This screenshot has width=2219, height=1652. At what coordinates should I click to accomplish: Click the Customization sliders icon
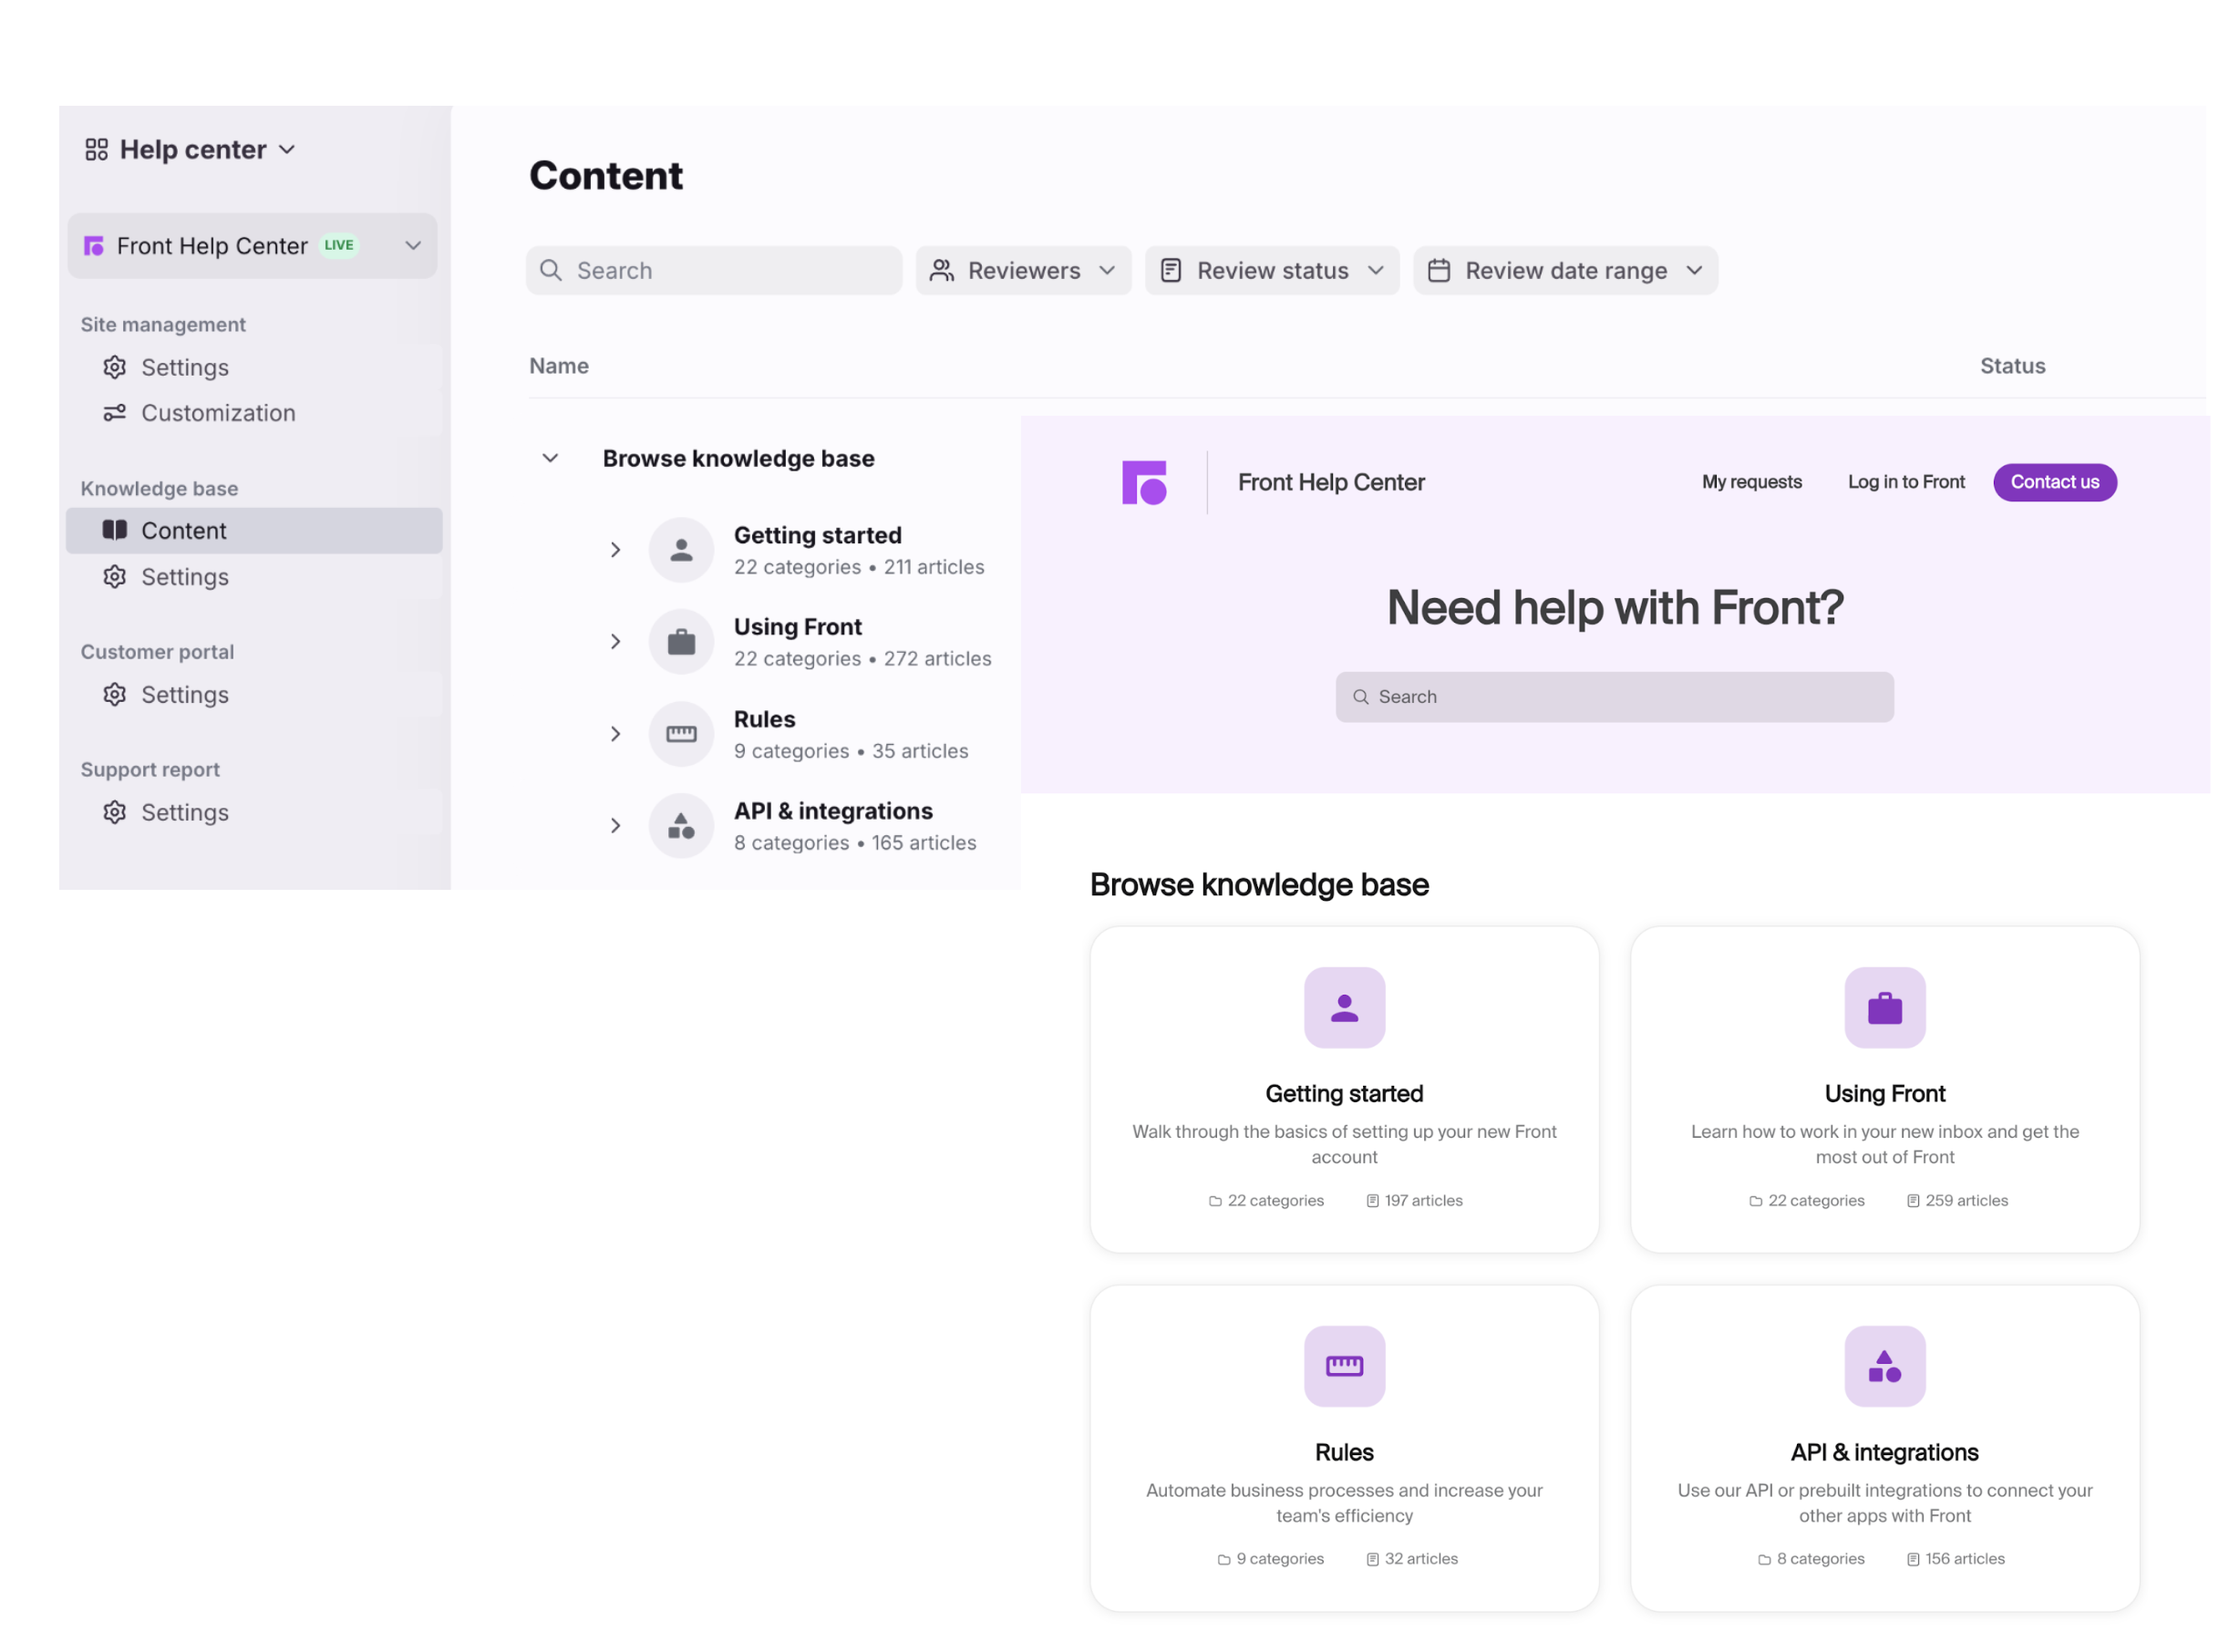[x=115, y=413]
